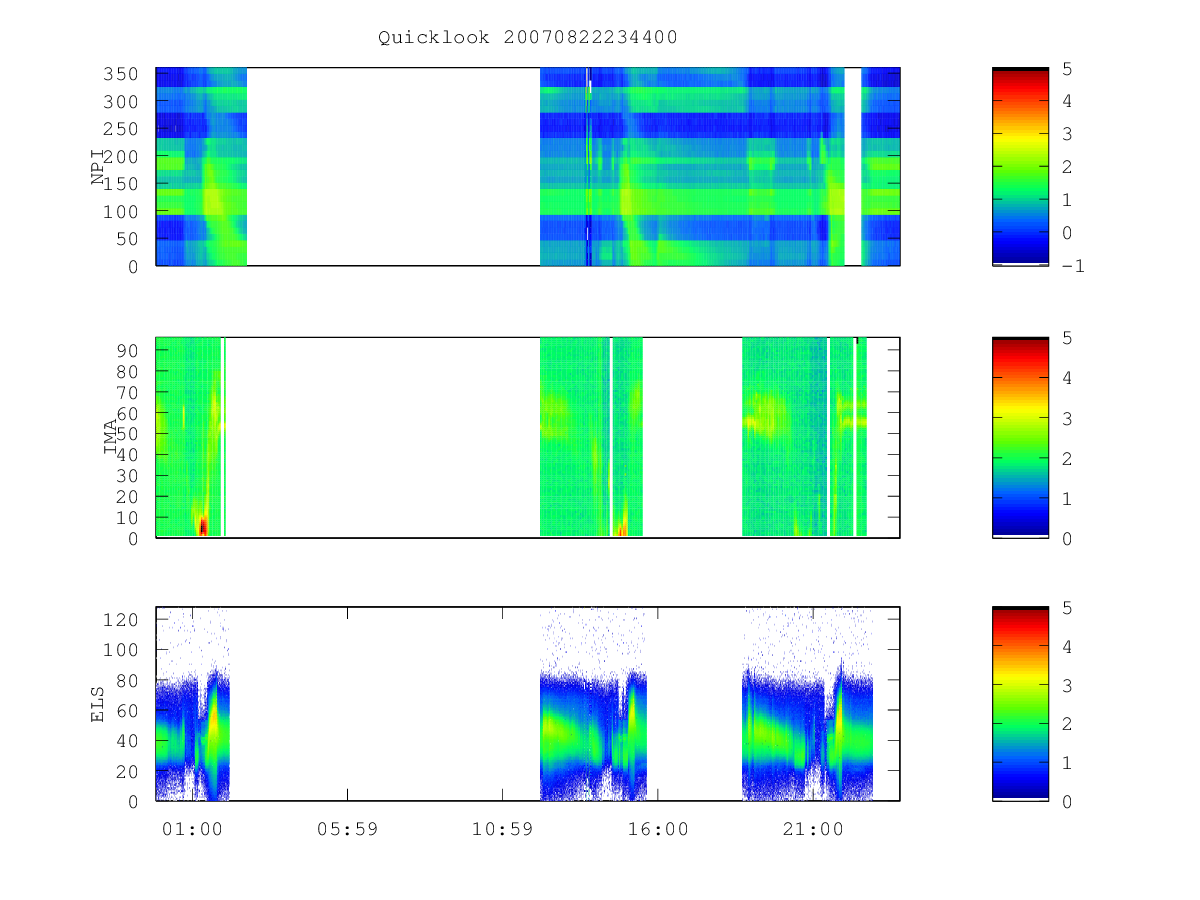
Task: Click the IMA axis label
Action: click(x=111, y=438)
